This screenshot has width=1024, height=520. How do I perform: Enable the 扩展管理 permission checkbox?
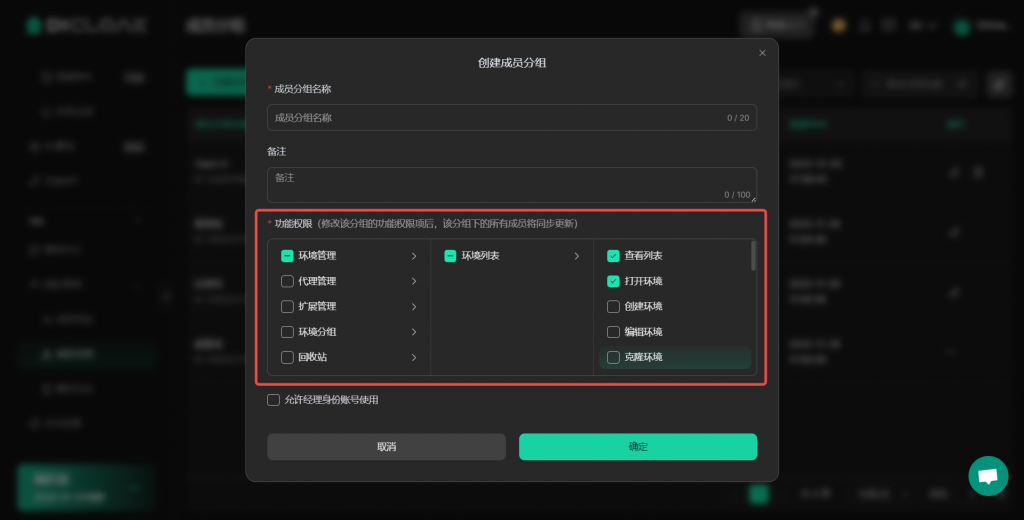[287, 306]
